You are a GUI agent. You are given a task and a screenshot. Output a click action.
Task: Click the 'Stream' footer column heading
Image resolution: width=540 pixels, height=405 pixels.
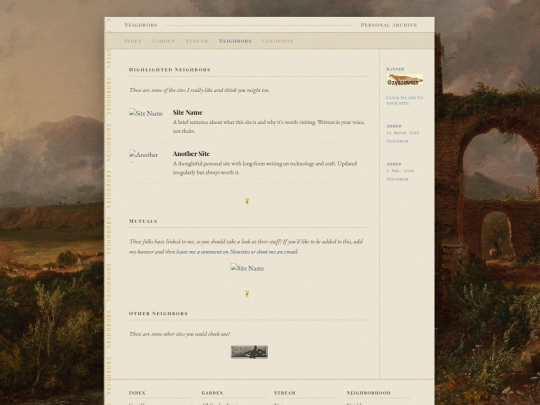(285, 393)
